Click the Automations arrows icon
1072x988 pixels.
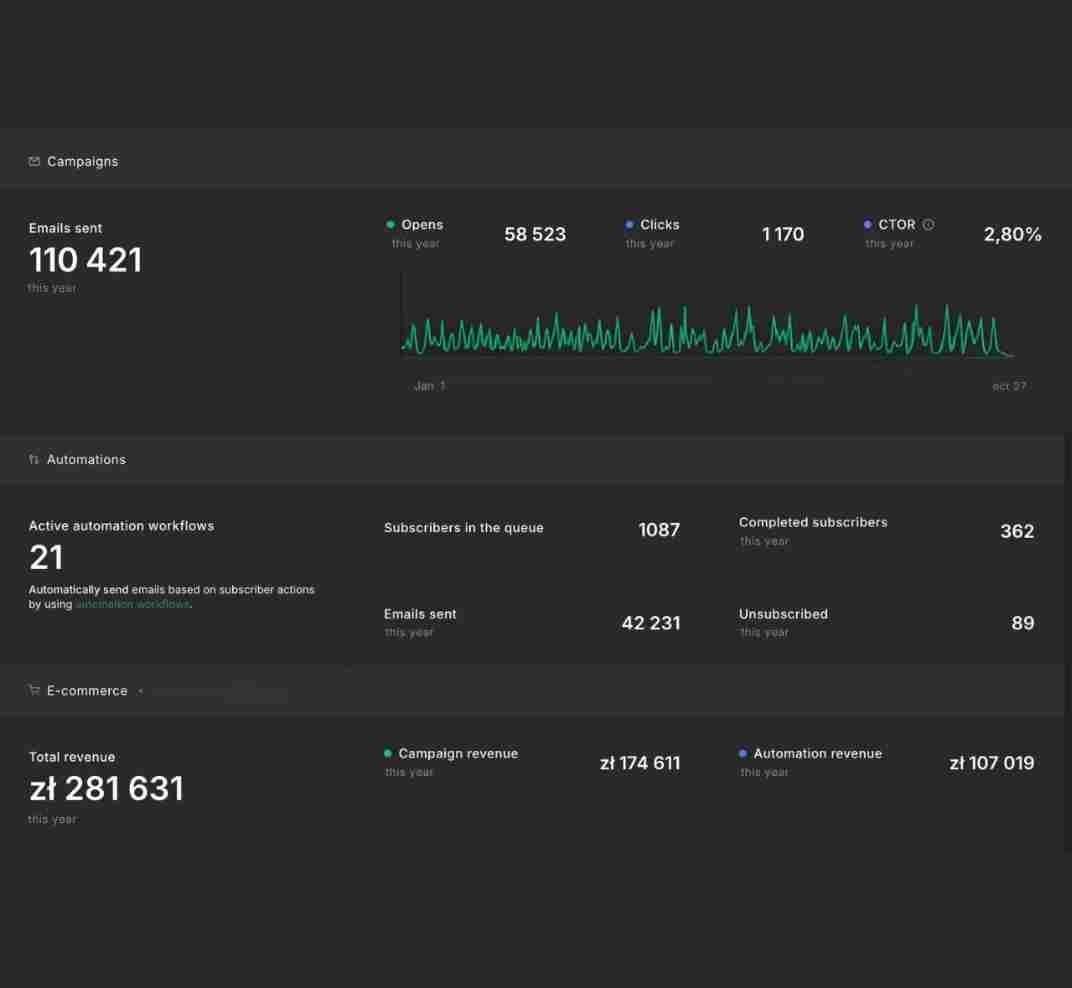point(34,459)
